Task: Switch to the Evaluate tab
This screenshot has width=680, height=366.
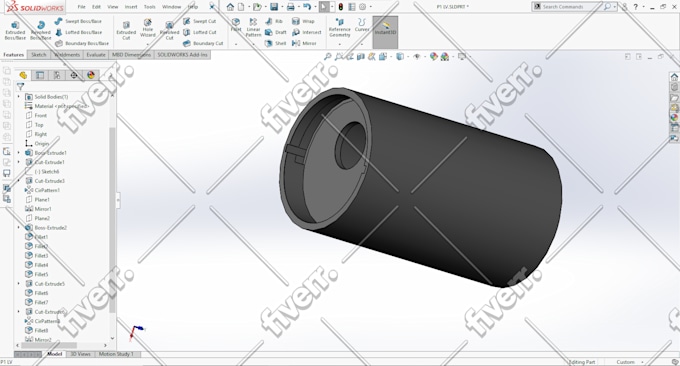Action: [x=96, y=55]
